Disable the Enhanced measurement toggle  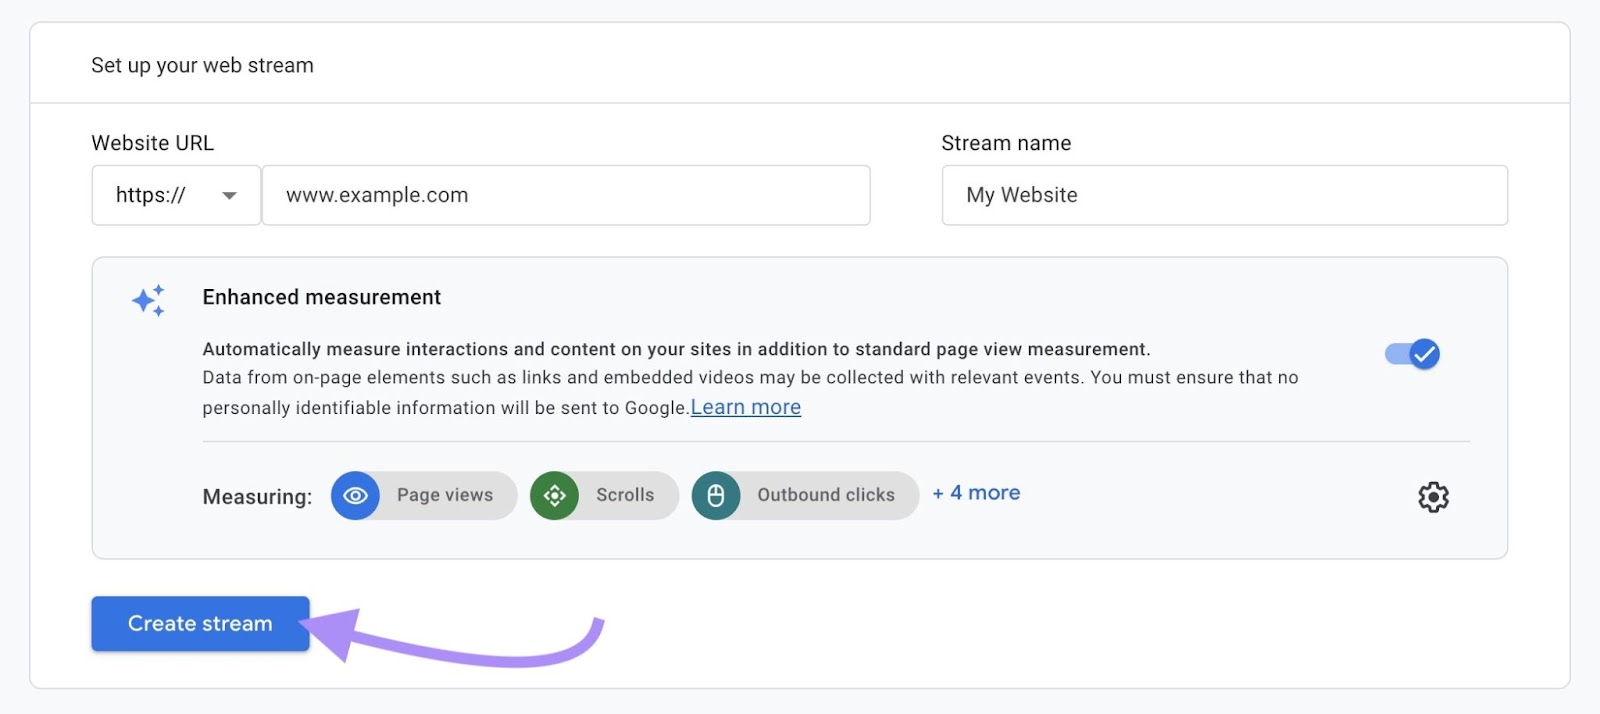point(1412,354)
